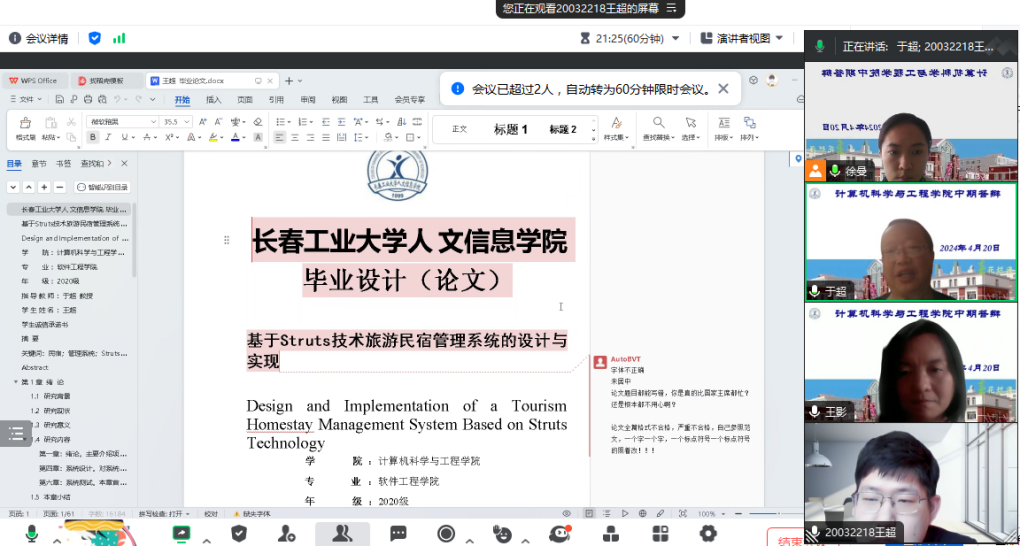
Task: Switch to the 插入 ribbon tab
Action: pyautogui.click(x=213, y=100)
